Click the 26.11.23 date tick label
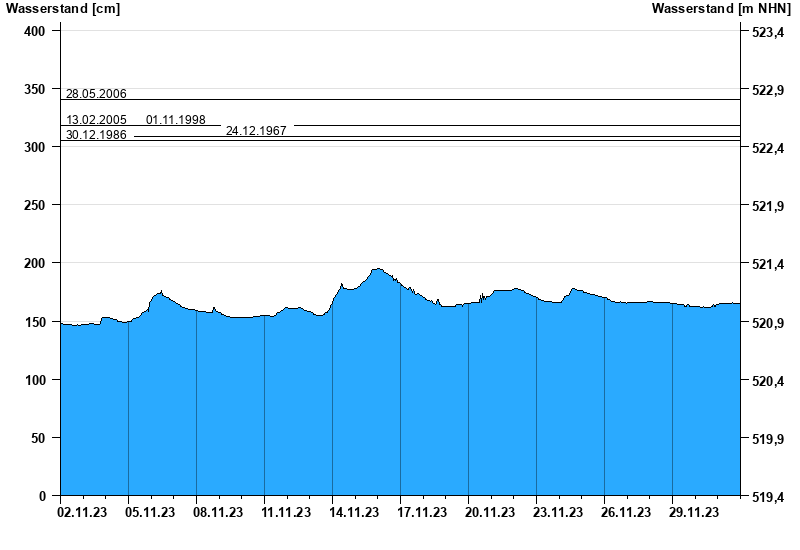Image resolution: width=800 pixels, height=550 pixels. point(625,512)
